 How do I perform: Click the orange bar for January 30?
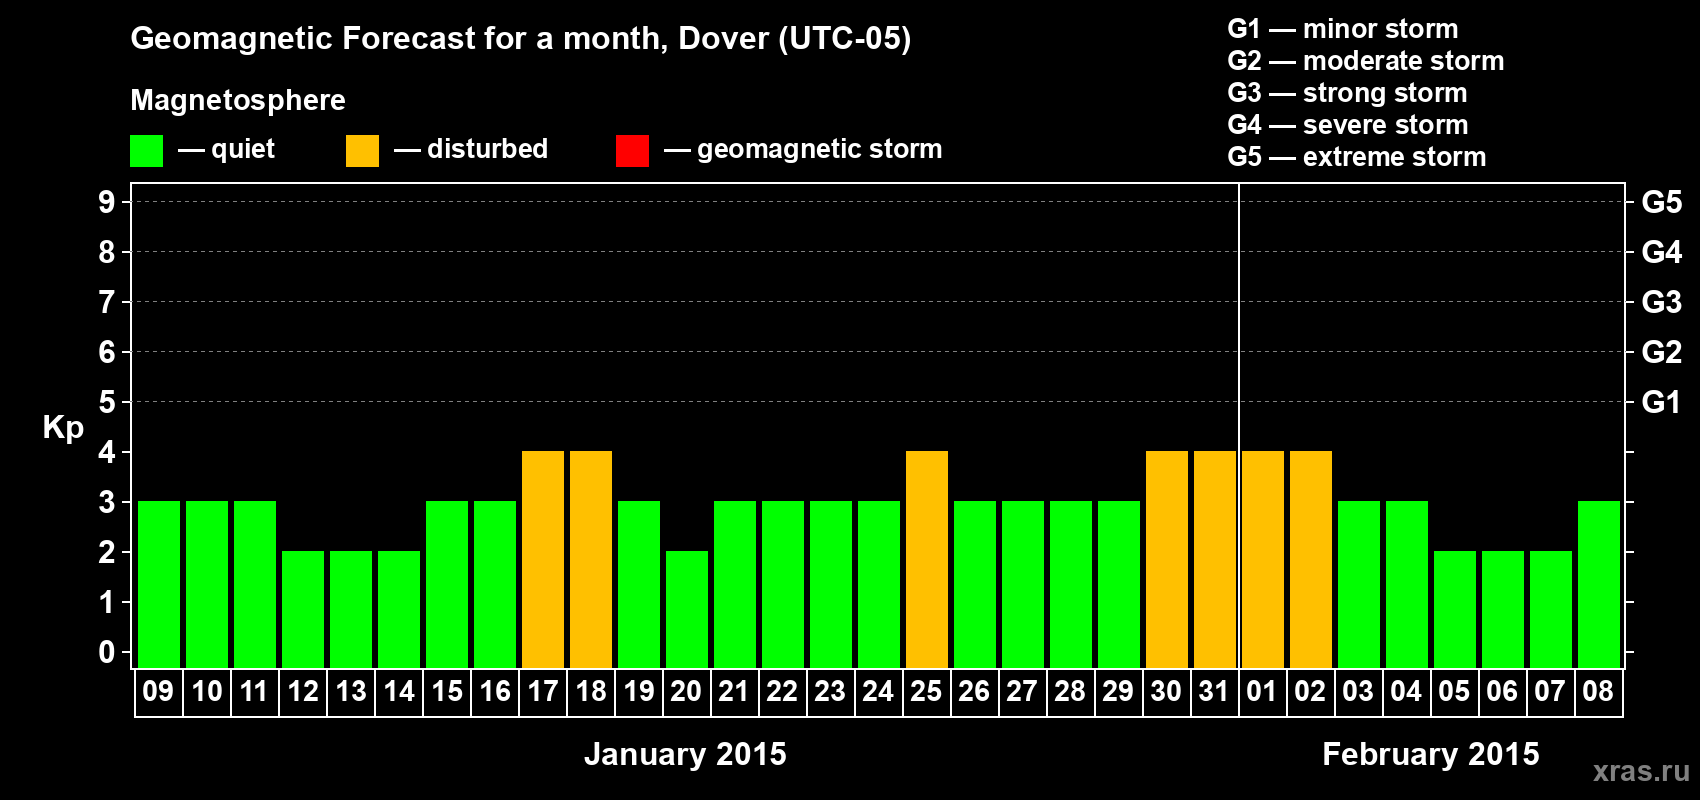tap(1167, 559)
